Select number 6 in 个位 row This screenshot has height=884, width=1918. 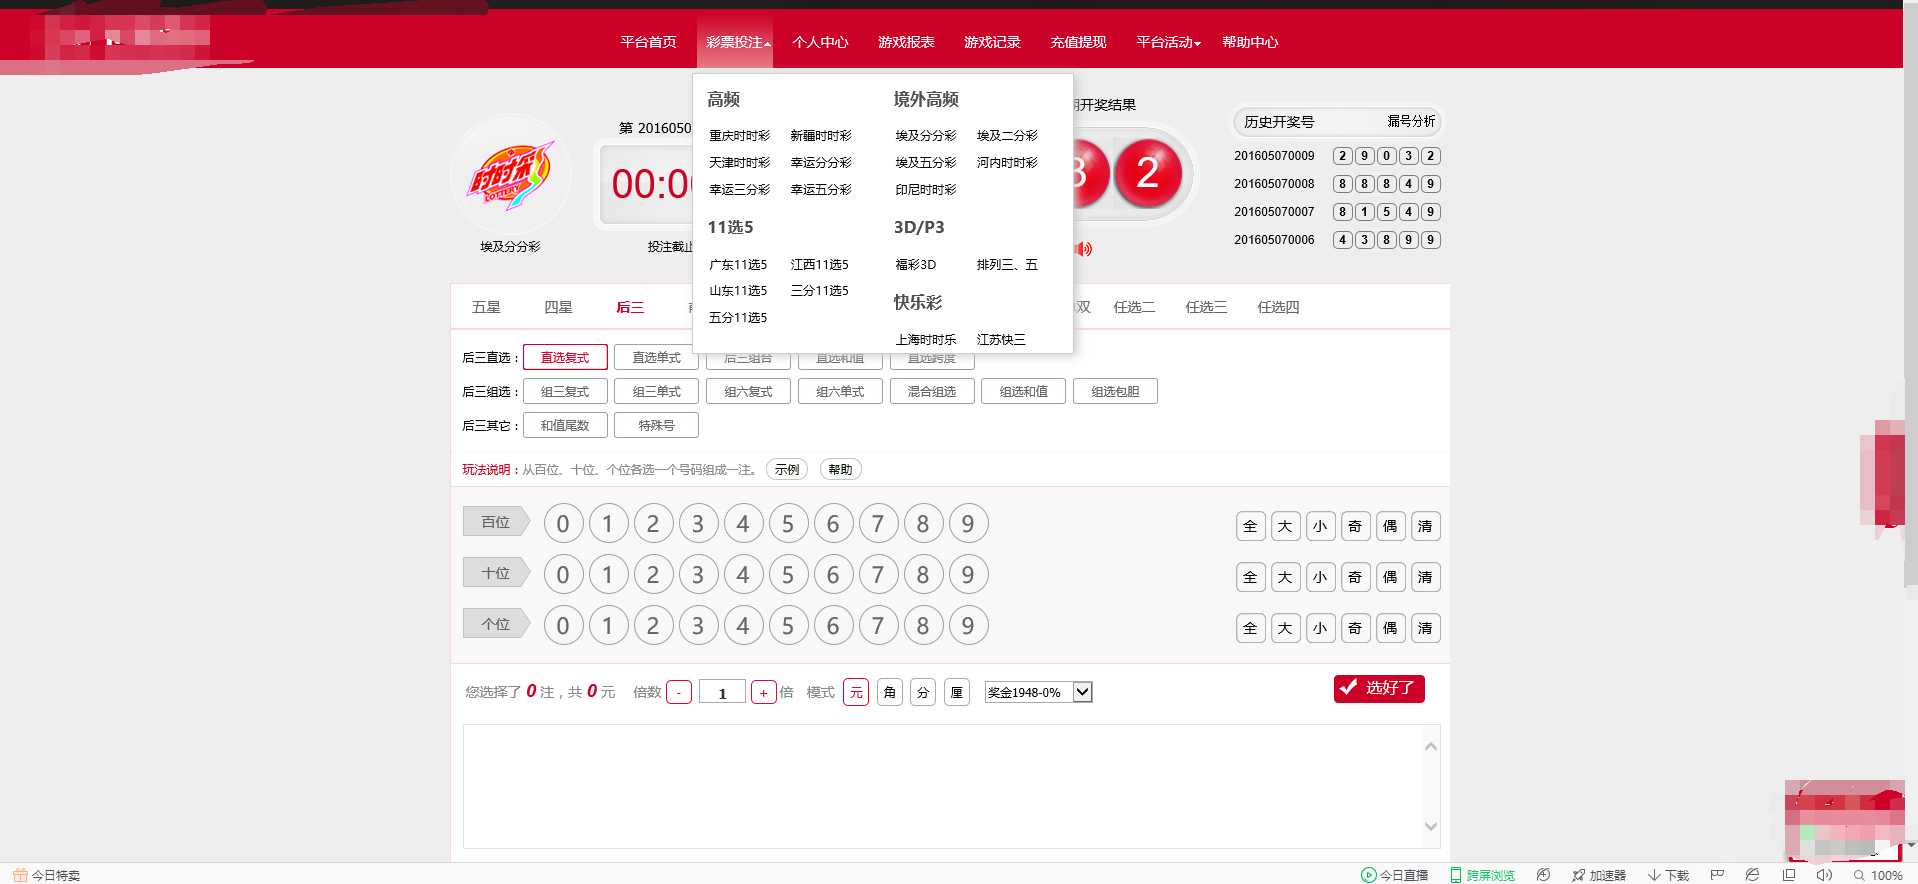pyautogui.click(x=833, y=626)
